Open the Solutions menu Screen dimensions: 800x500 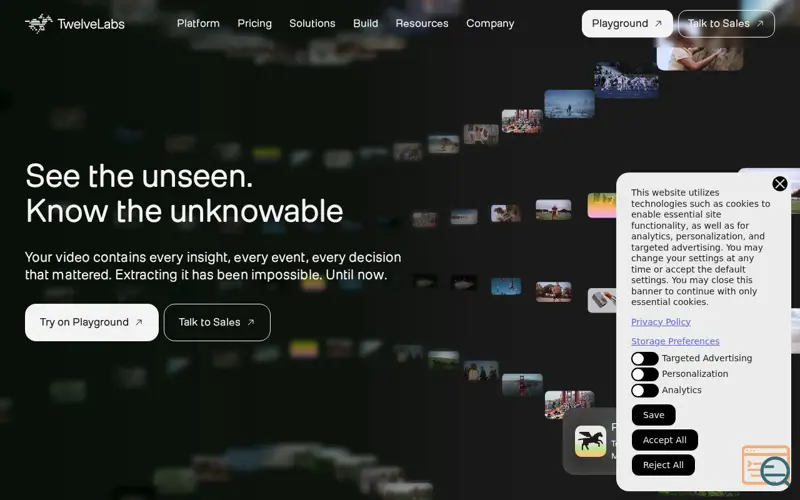click(312, 23)
